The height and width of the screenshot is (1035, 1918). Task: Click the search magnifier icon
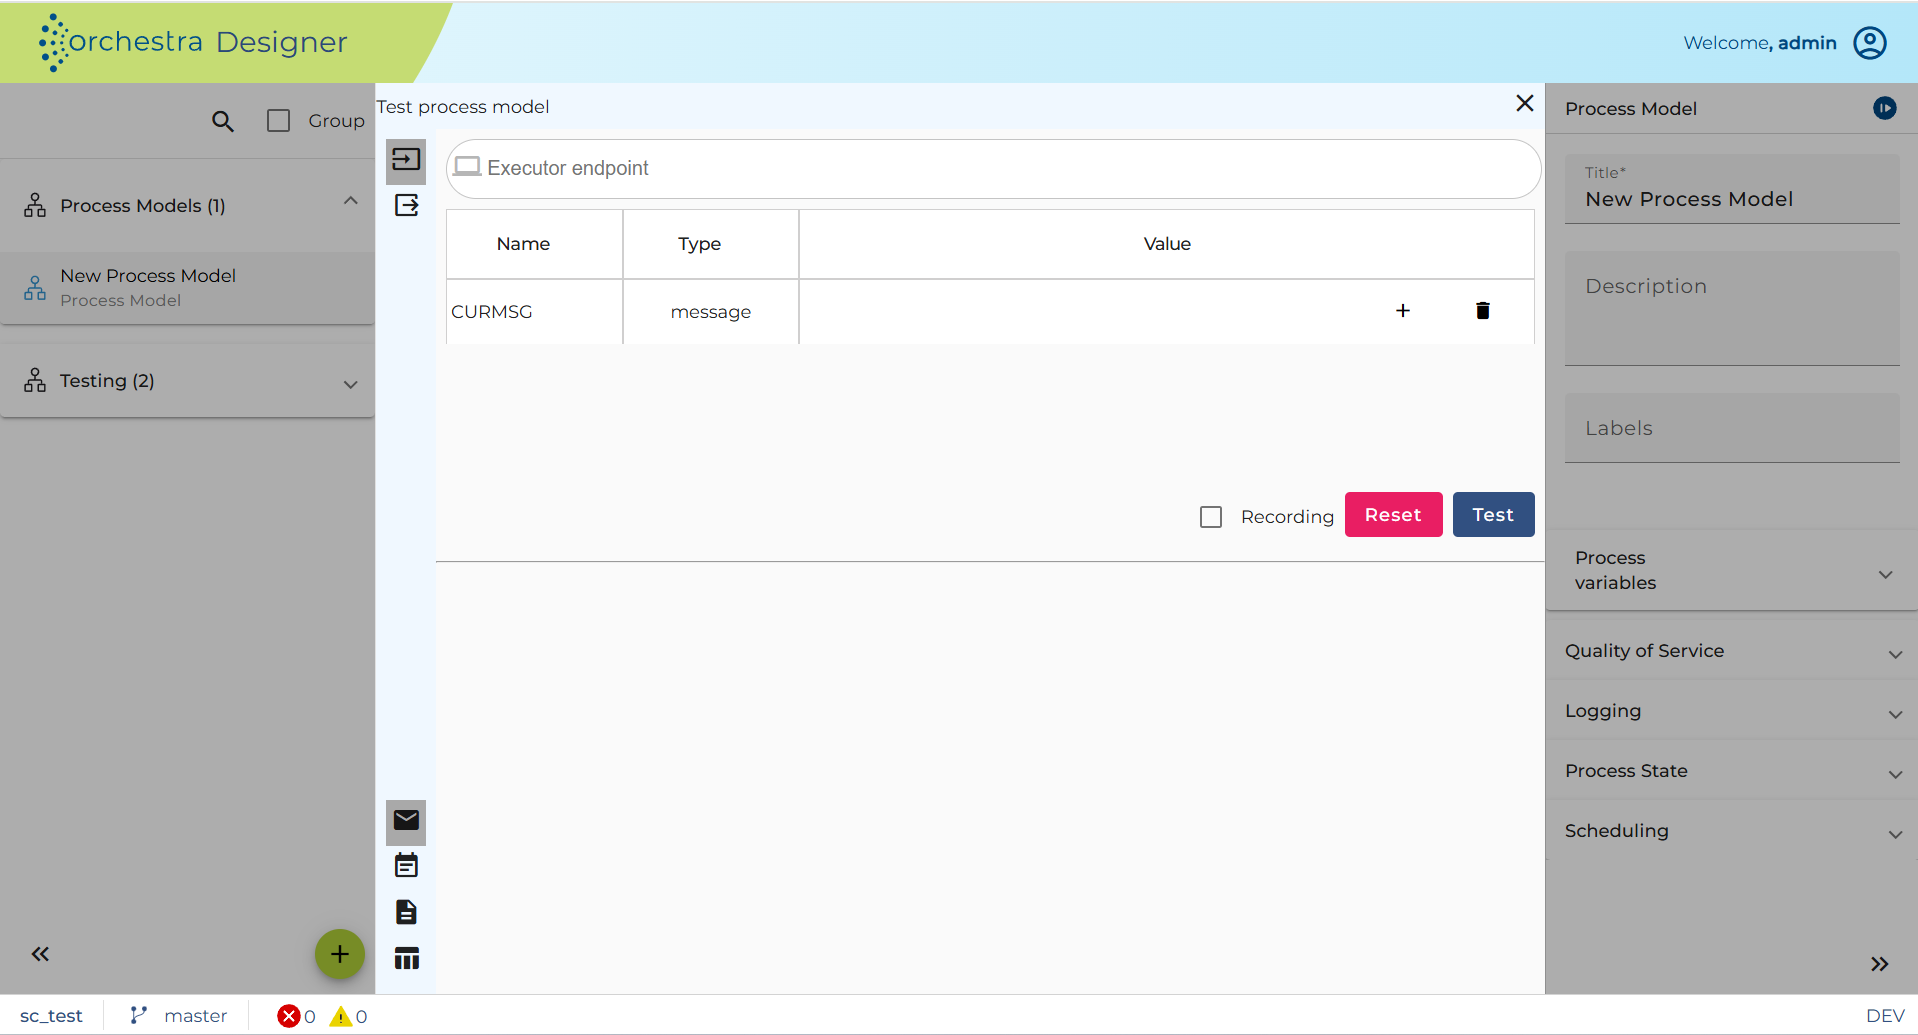pos(222,121)
